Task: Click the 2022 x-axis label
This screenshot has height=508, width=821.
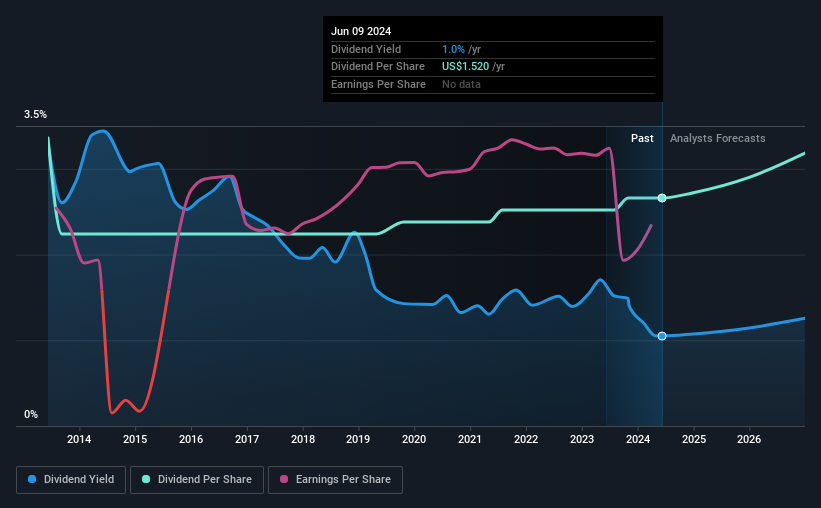Action: pos(526,439)
